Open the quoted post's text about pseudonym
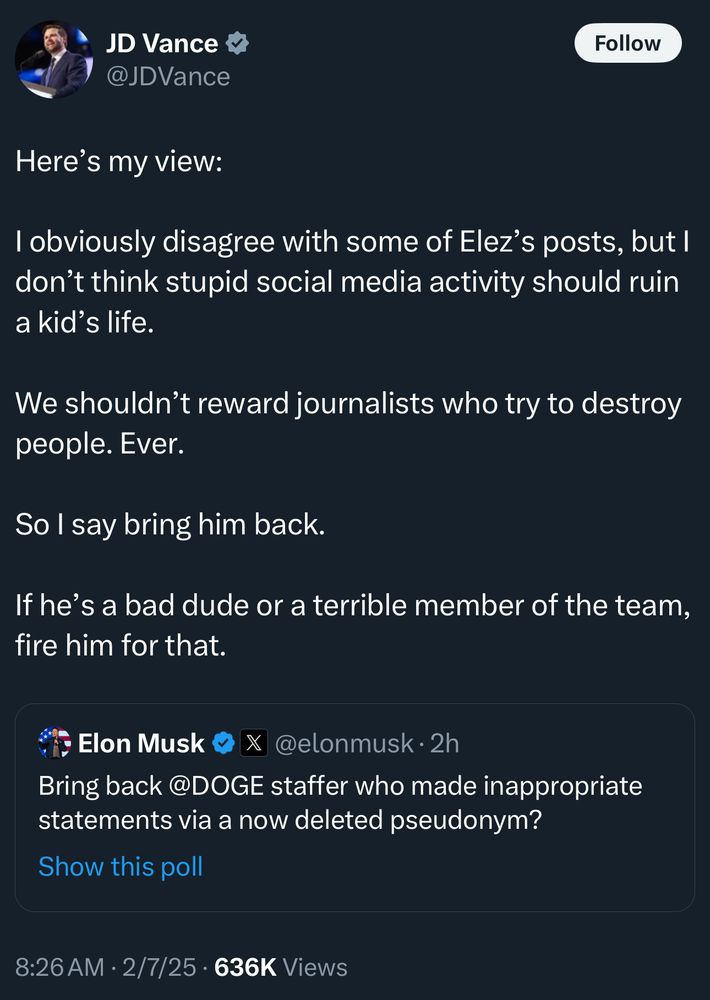The width and height of the screenshot is (710, 1000). [340, 803]
